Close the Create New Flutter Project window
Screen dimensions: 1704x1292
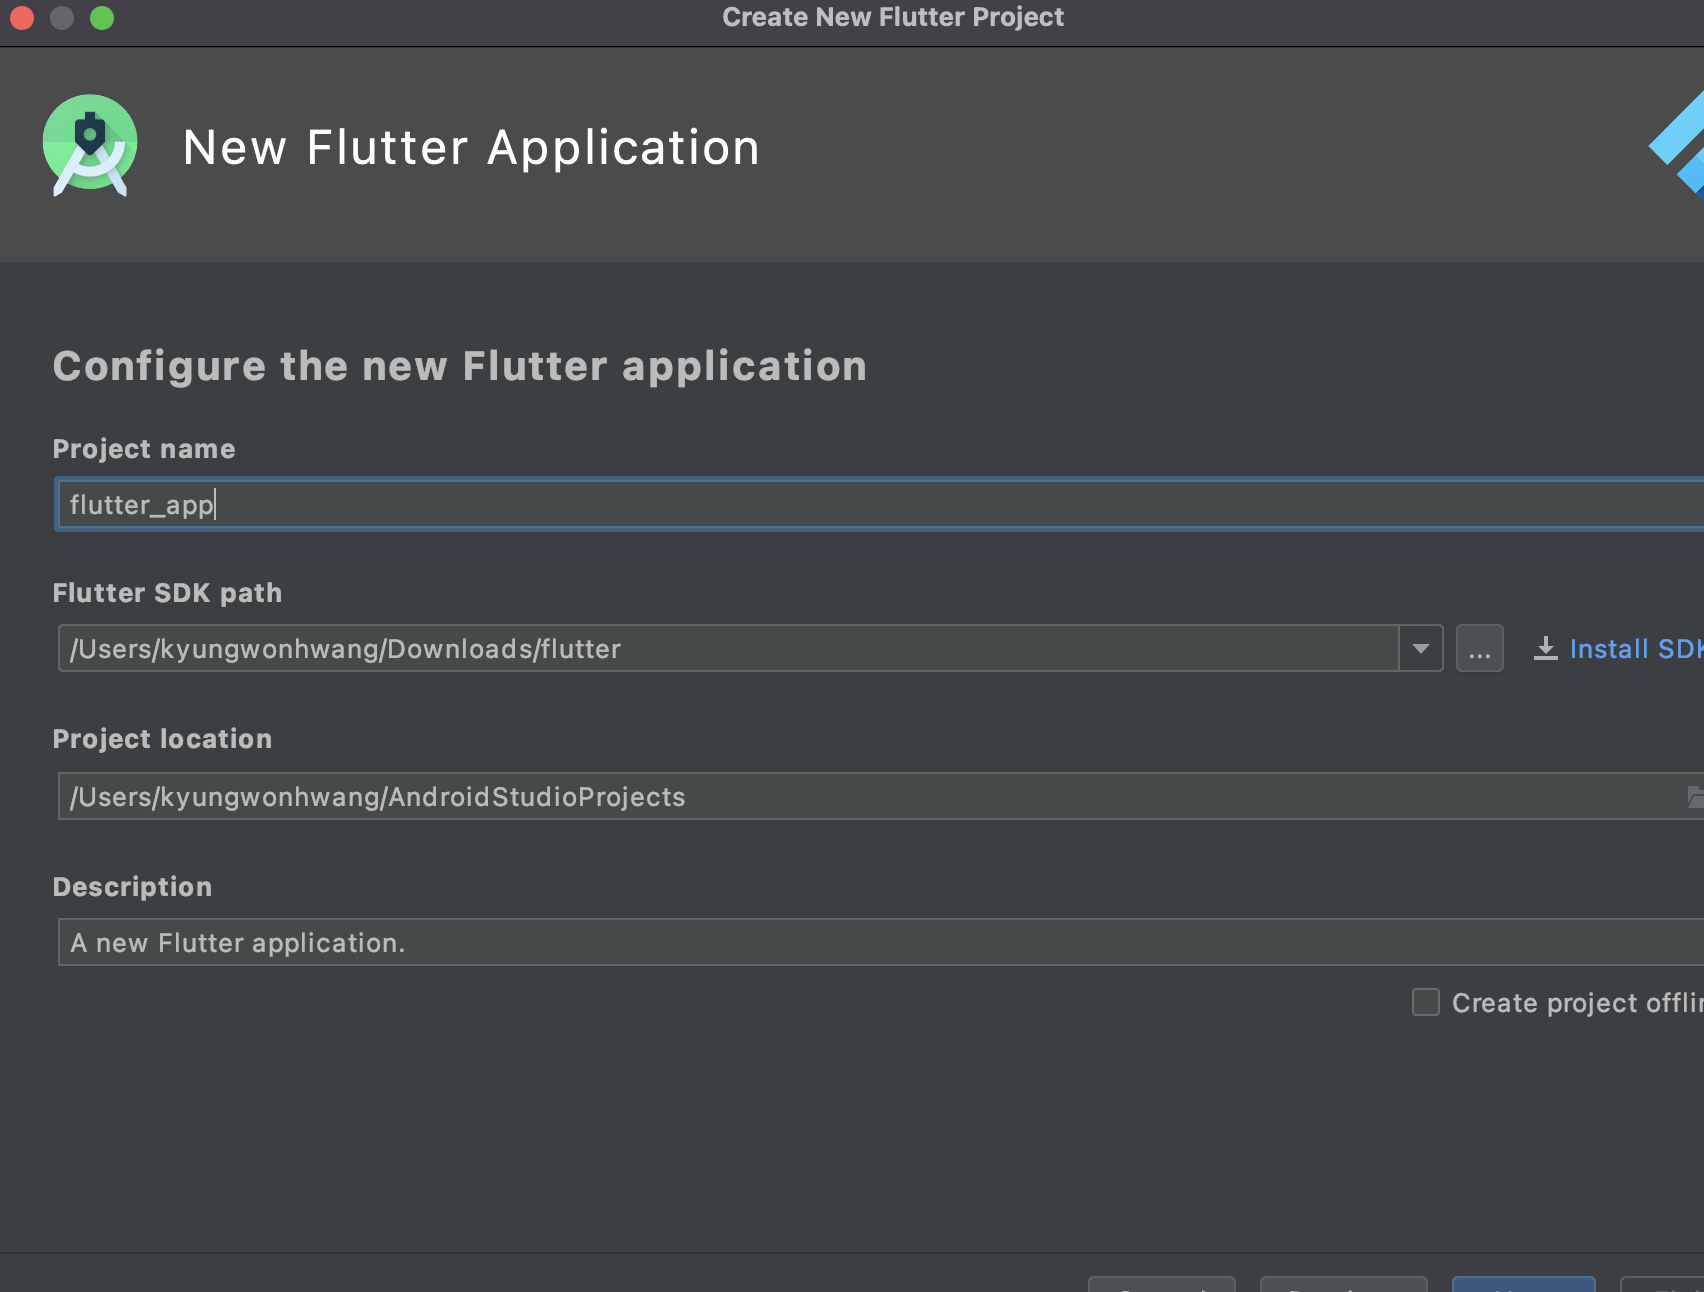tap(22, 18)
